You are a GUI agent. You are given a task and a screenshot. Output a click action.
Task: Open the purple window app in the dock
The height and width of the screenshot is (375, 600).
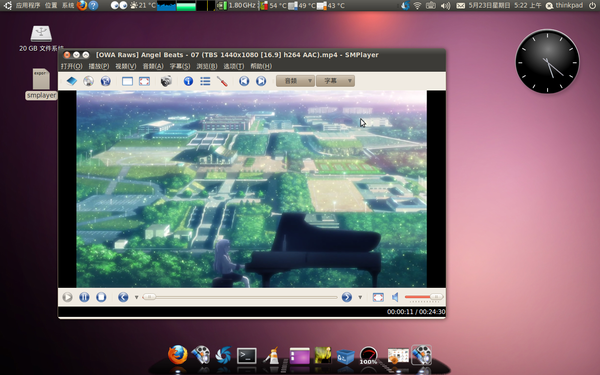pos(300,356)
